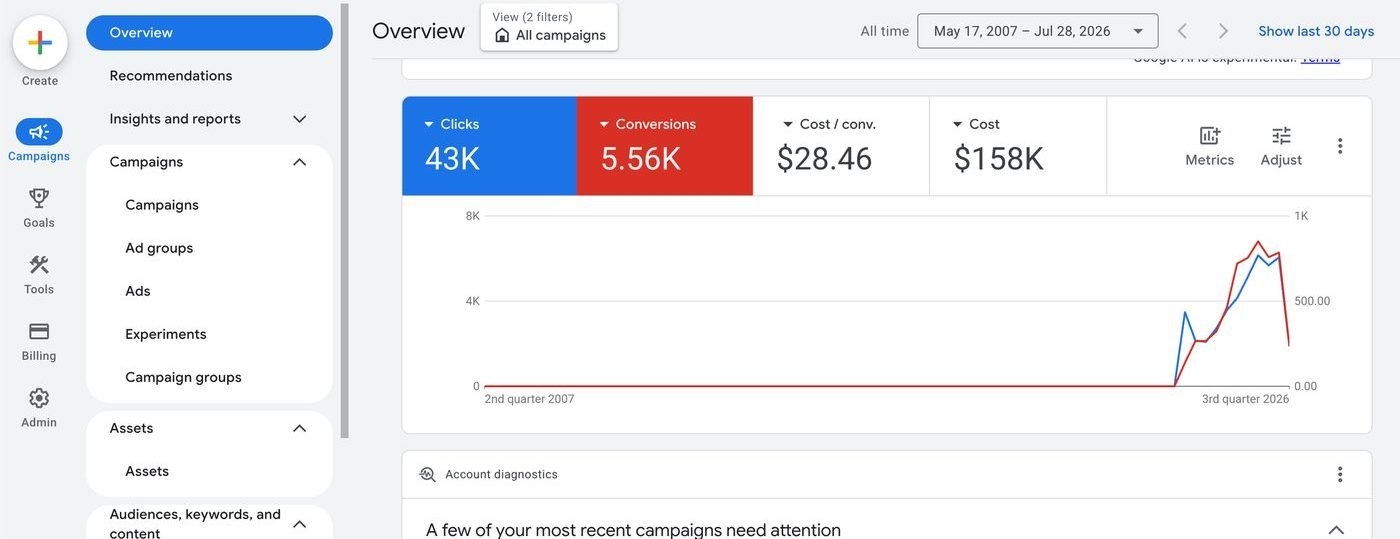
Task: Click the colorful Create plus button
Action: (x=40, y=43)
